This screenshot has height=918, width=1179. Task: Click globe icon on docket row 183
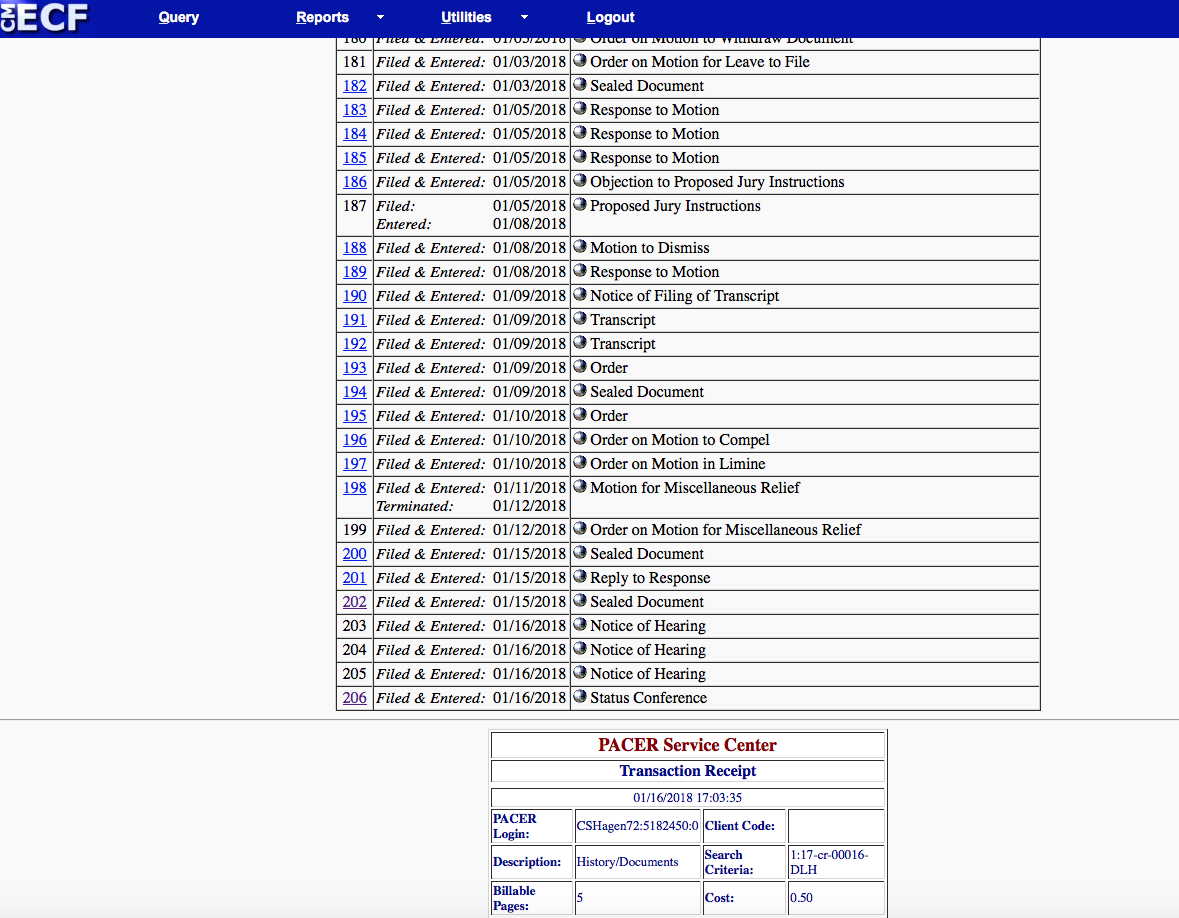(580, 109)
